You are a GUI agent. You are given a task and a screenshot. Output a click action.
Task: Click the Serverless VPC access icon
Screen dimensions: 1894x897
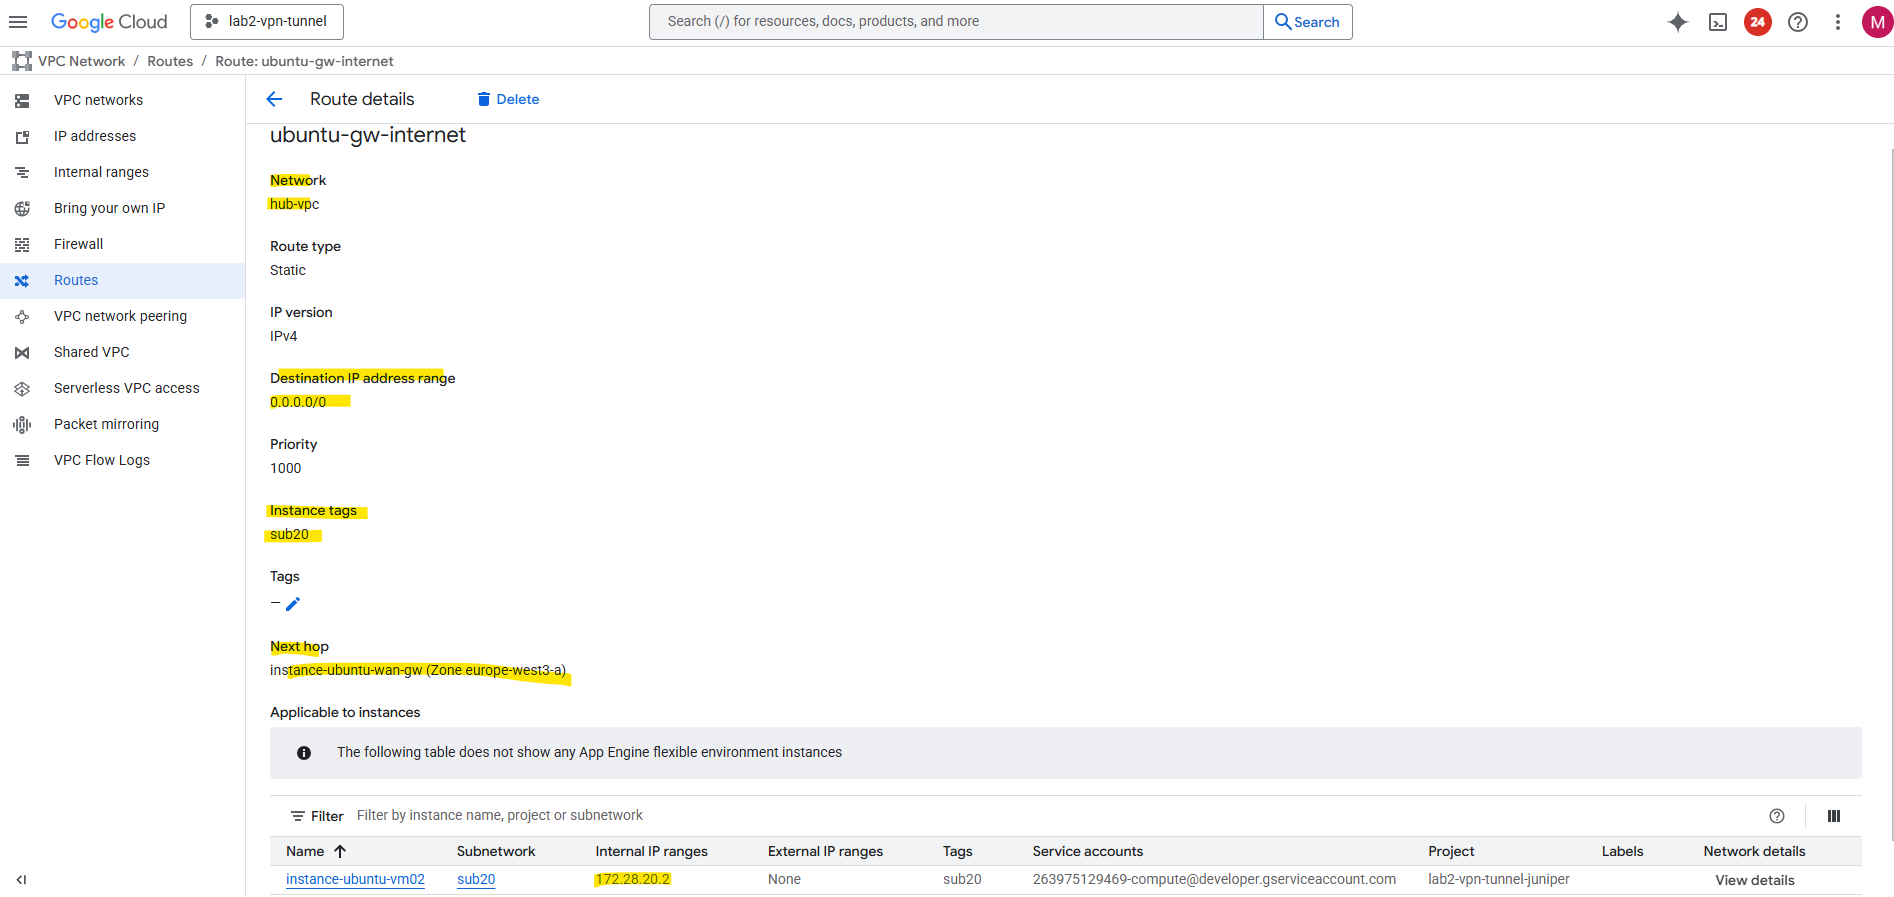22,389
